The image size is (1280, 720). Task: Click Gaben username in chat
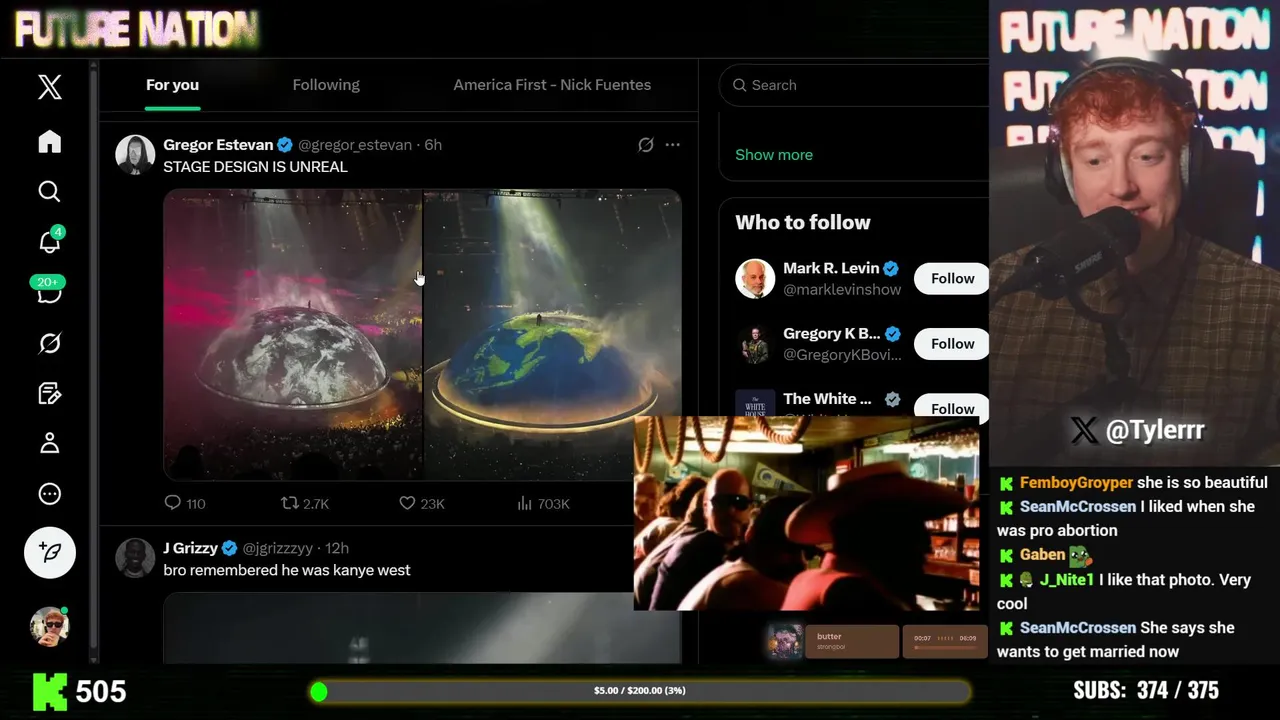1042,555
